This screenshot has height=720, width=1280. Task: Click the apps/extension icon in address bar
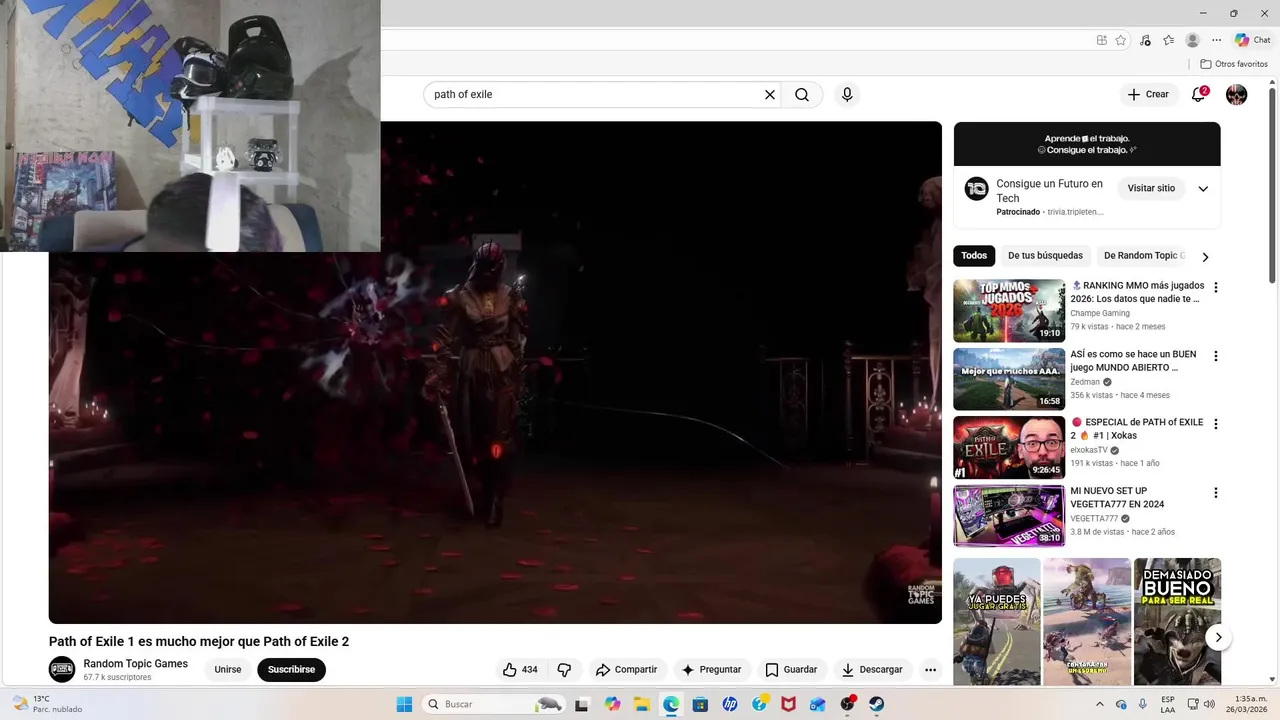tap(1101, 40)
